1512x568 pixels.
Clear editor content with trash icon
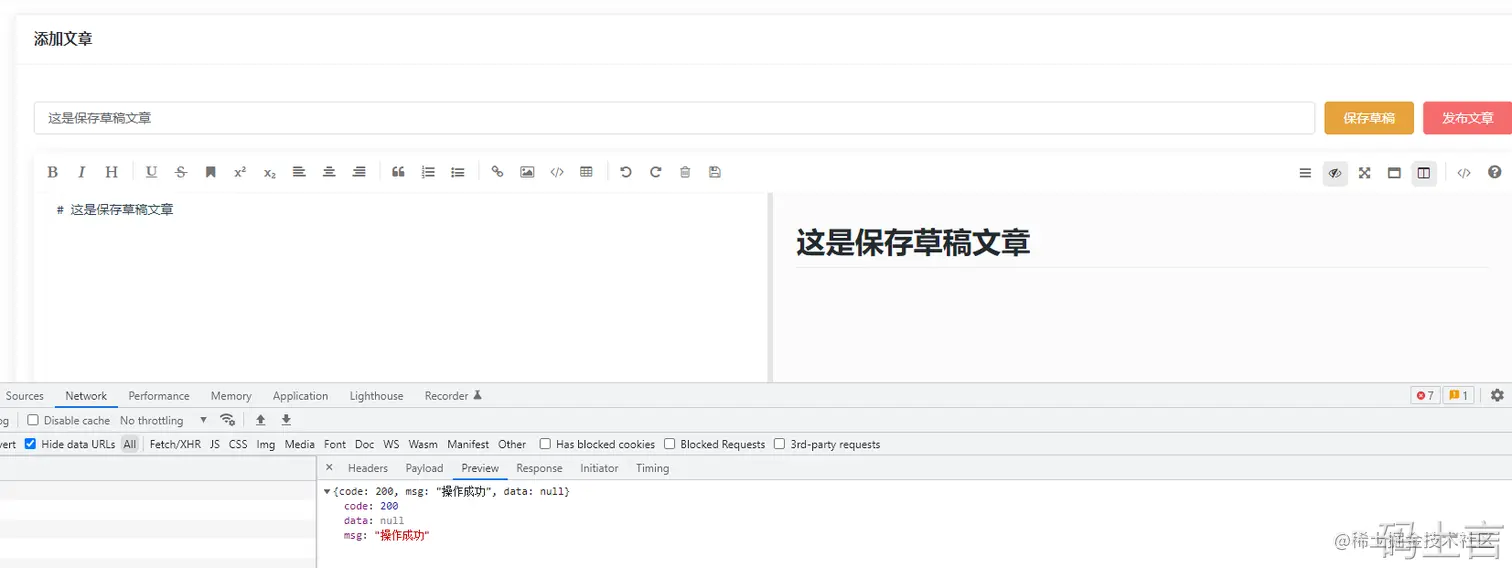(x=685, y=172)
